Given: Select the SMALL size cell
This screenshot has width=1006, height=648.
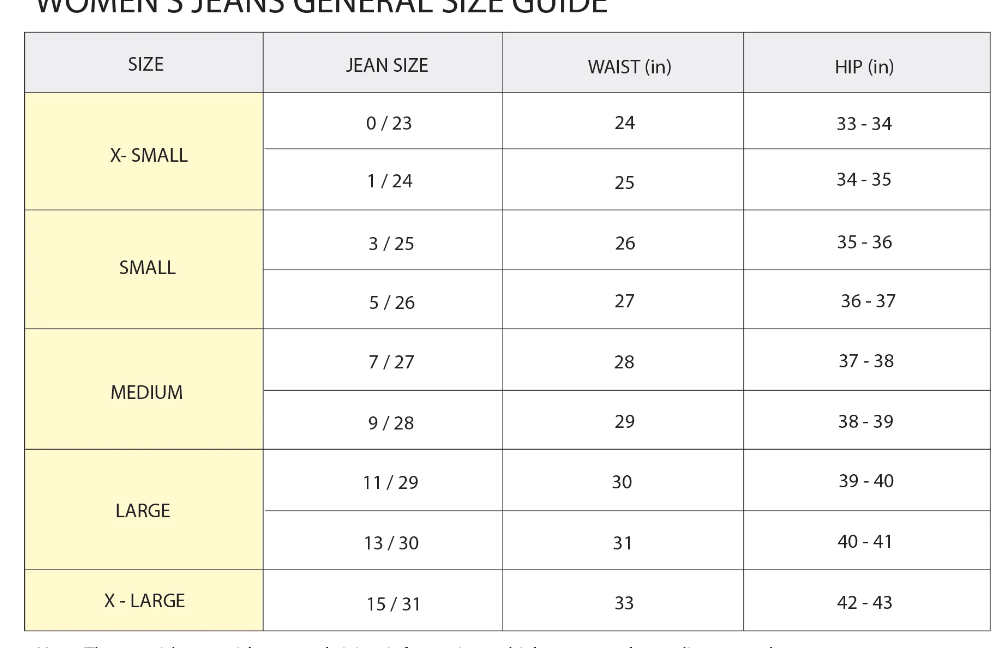Looking at the screenshot, I should [147, 268].
